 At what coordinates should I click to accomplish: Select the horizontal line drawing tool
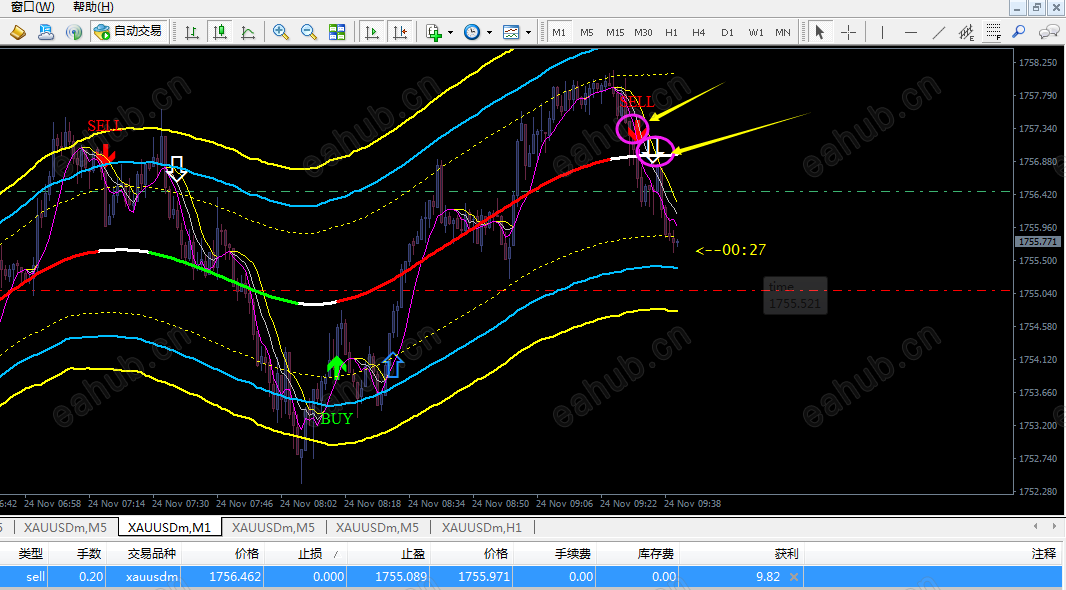tap(911, 32)
